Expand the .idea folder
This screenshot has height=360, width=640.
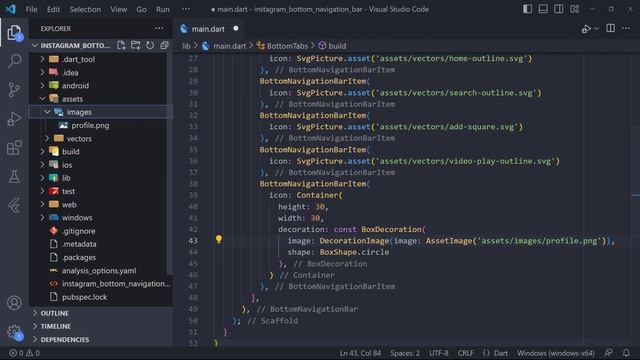click(42, 72)
